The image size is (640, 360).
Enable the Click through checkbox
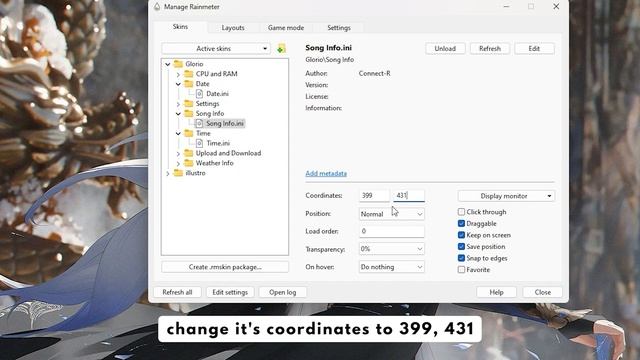(461, 212)
